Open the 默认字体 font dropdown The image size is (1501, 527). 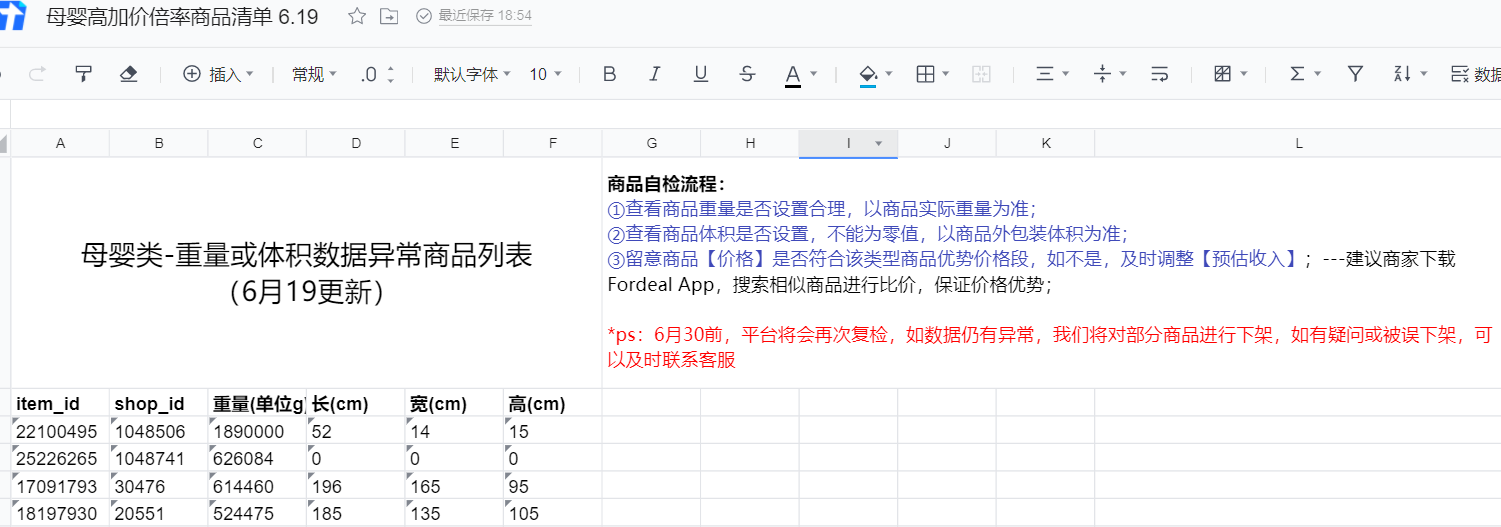[x=472, y=74]
